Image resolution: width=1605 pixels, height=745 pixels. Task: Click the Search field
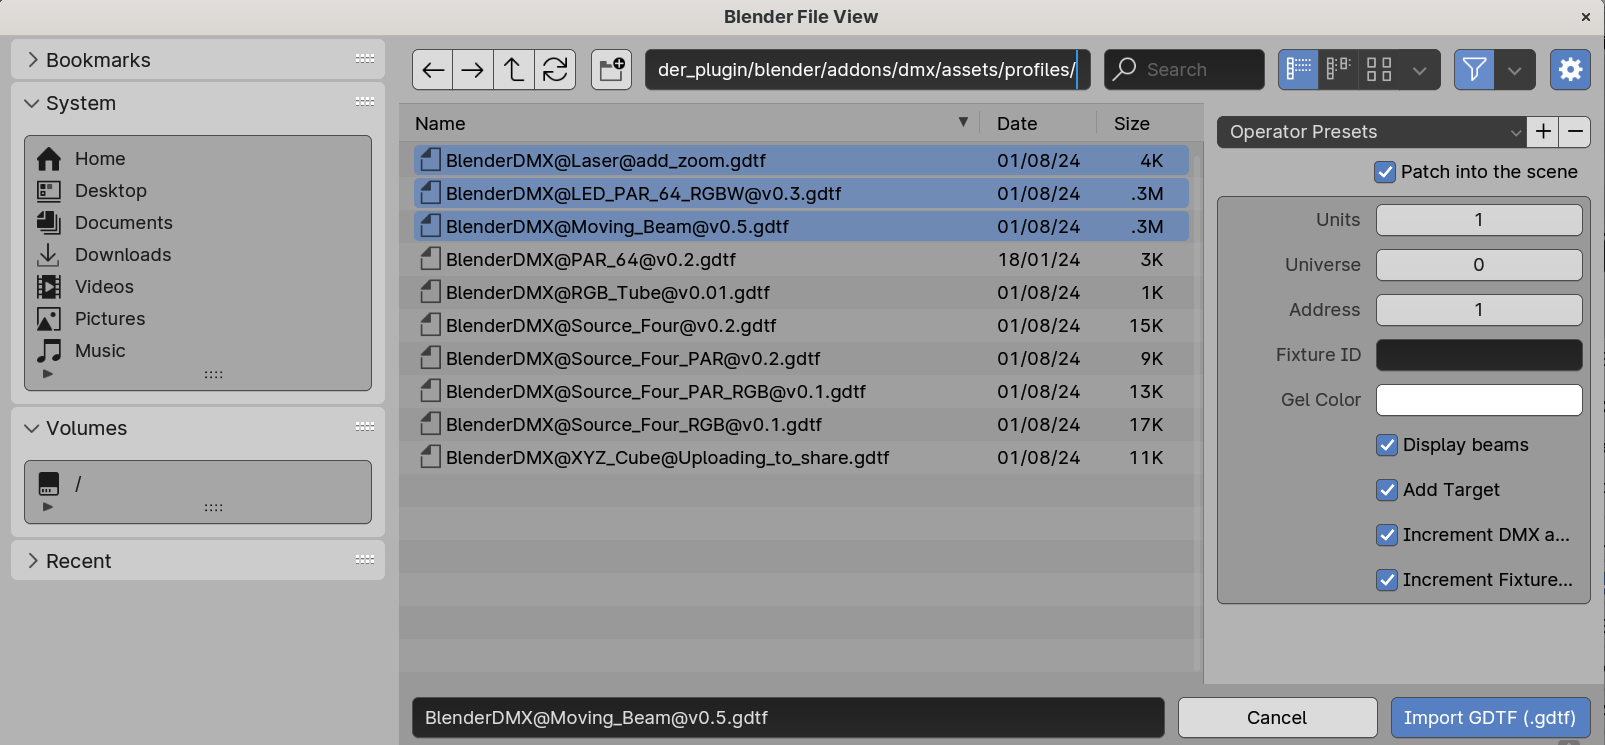(x=1184, y=70)
